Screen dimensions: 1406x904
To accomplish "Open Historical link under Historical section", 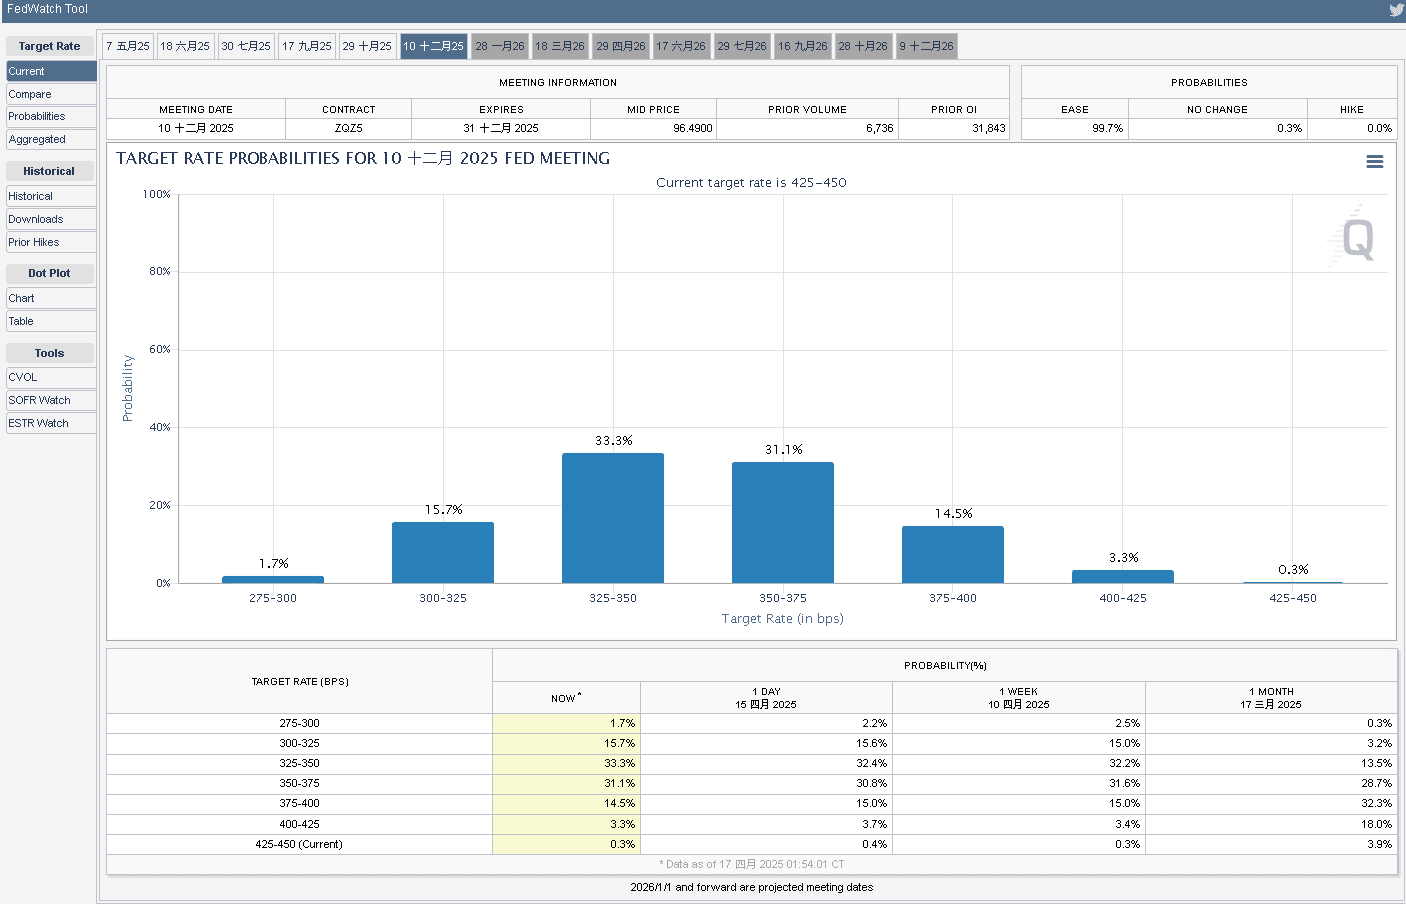I will 51,196.
